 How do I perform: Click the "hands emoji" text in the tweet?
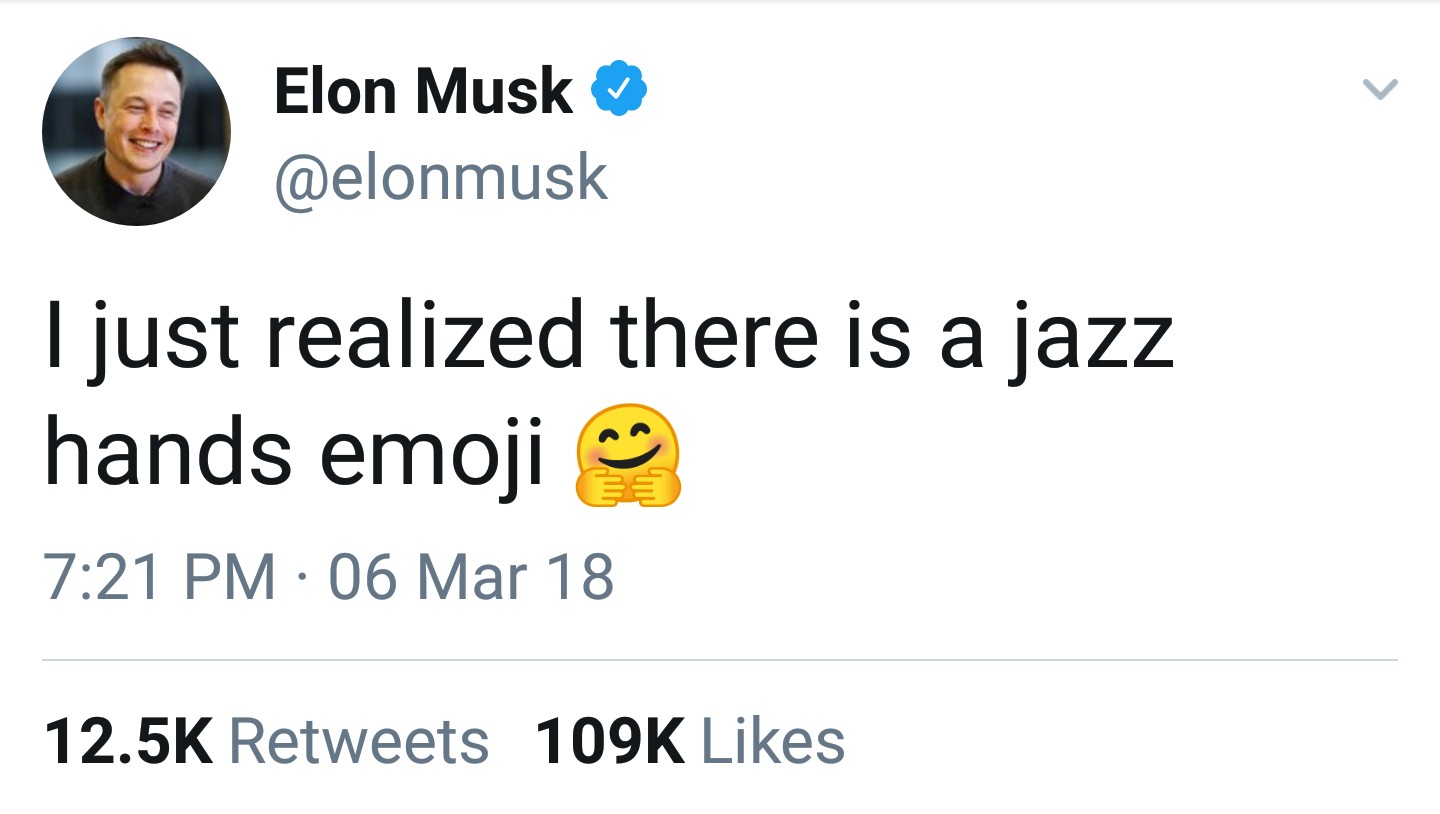(x=295, y=455)
